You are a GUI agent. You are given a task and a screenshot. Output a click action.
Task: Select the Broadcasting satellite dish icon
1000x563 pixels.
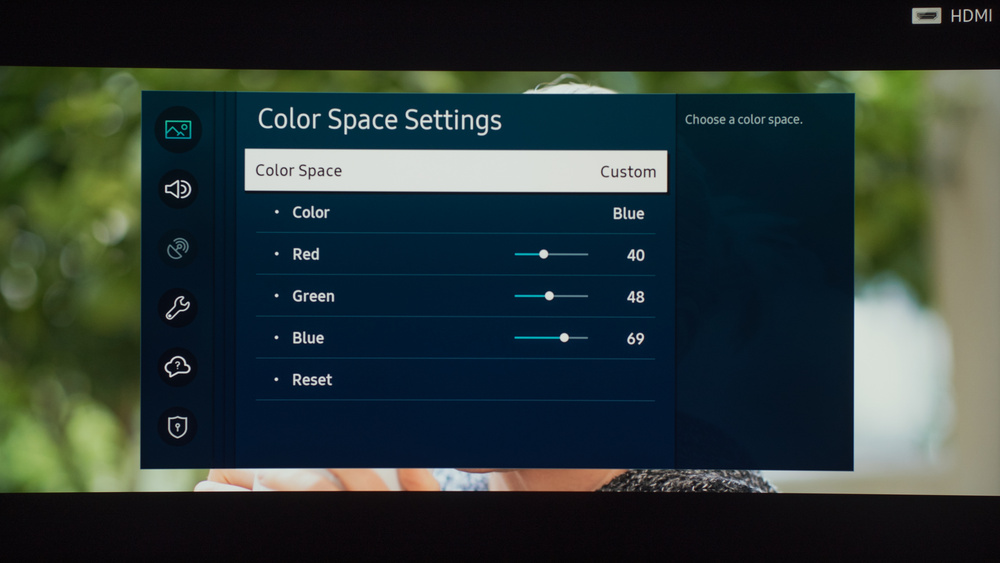pos(178,249)
